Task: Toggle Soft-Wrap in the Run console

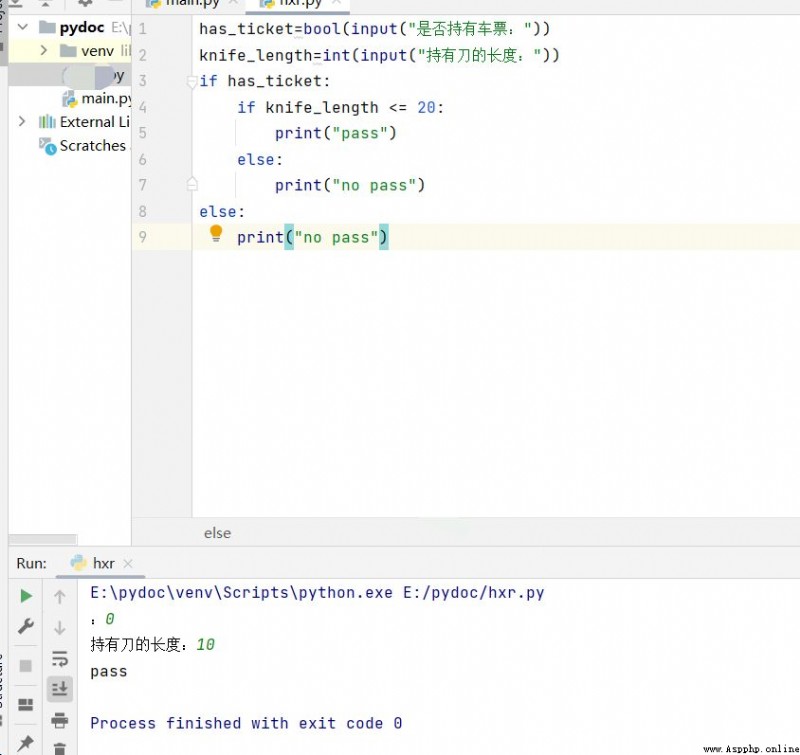Action: [60, 659]
